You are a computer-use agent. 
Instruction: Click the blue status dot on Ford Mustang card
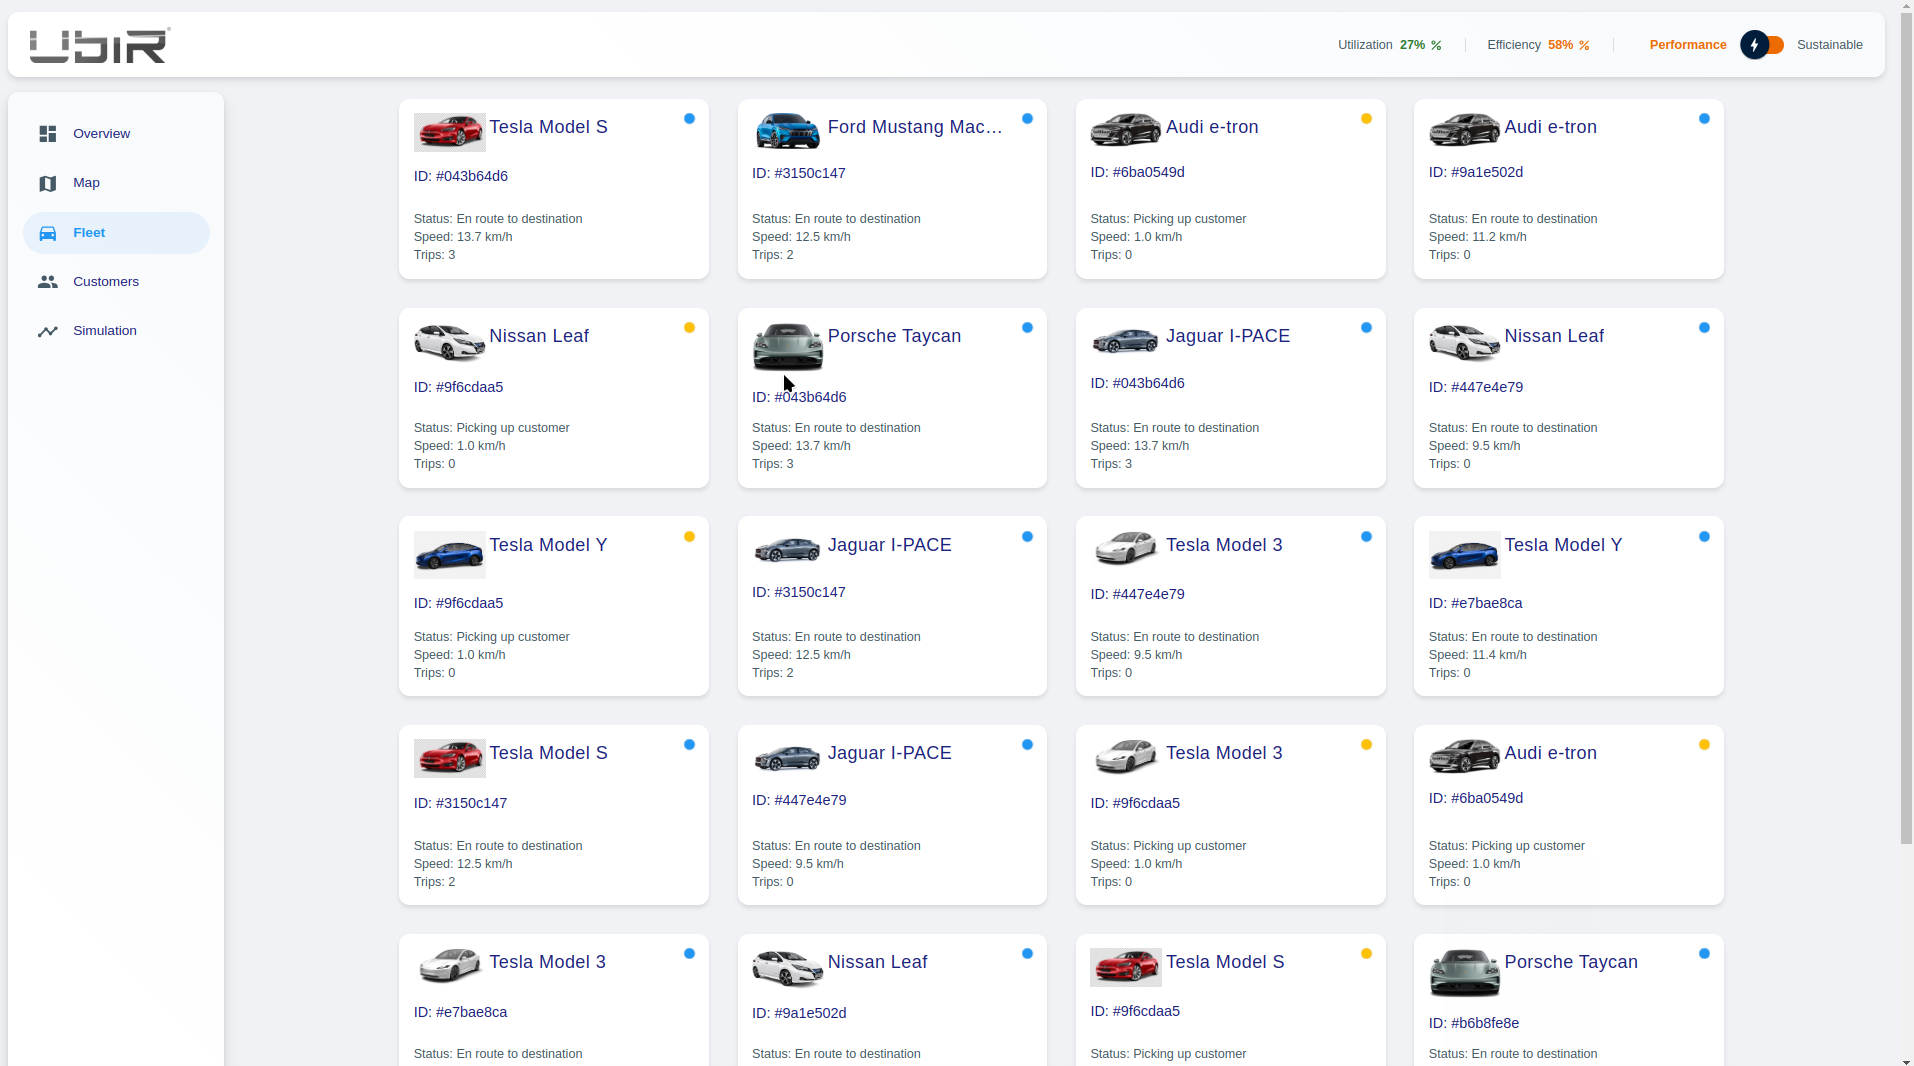1027,119
